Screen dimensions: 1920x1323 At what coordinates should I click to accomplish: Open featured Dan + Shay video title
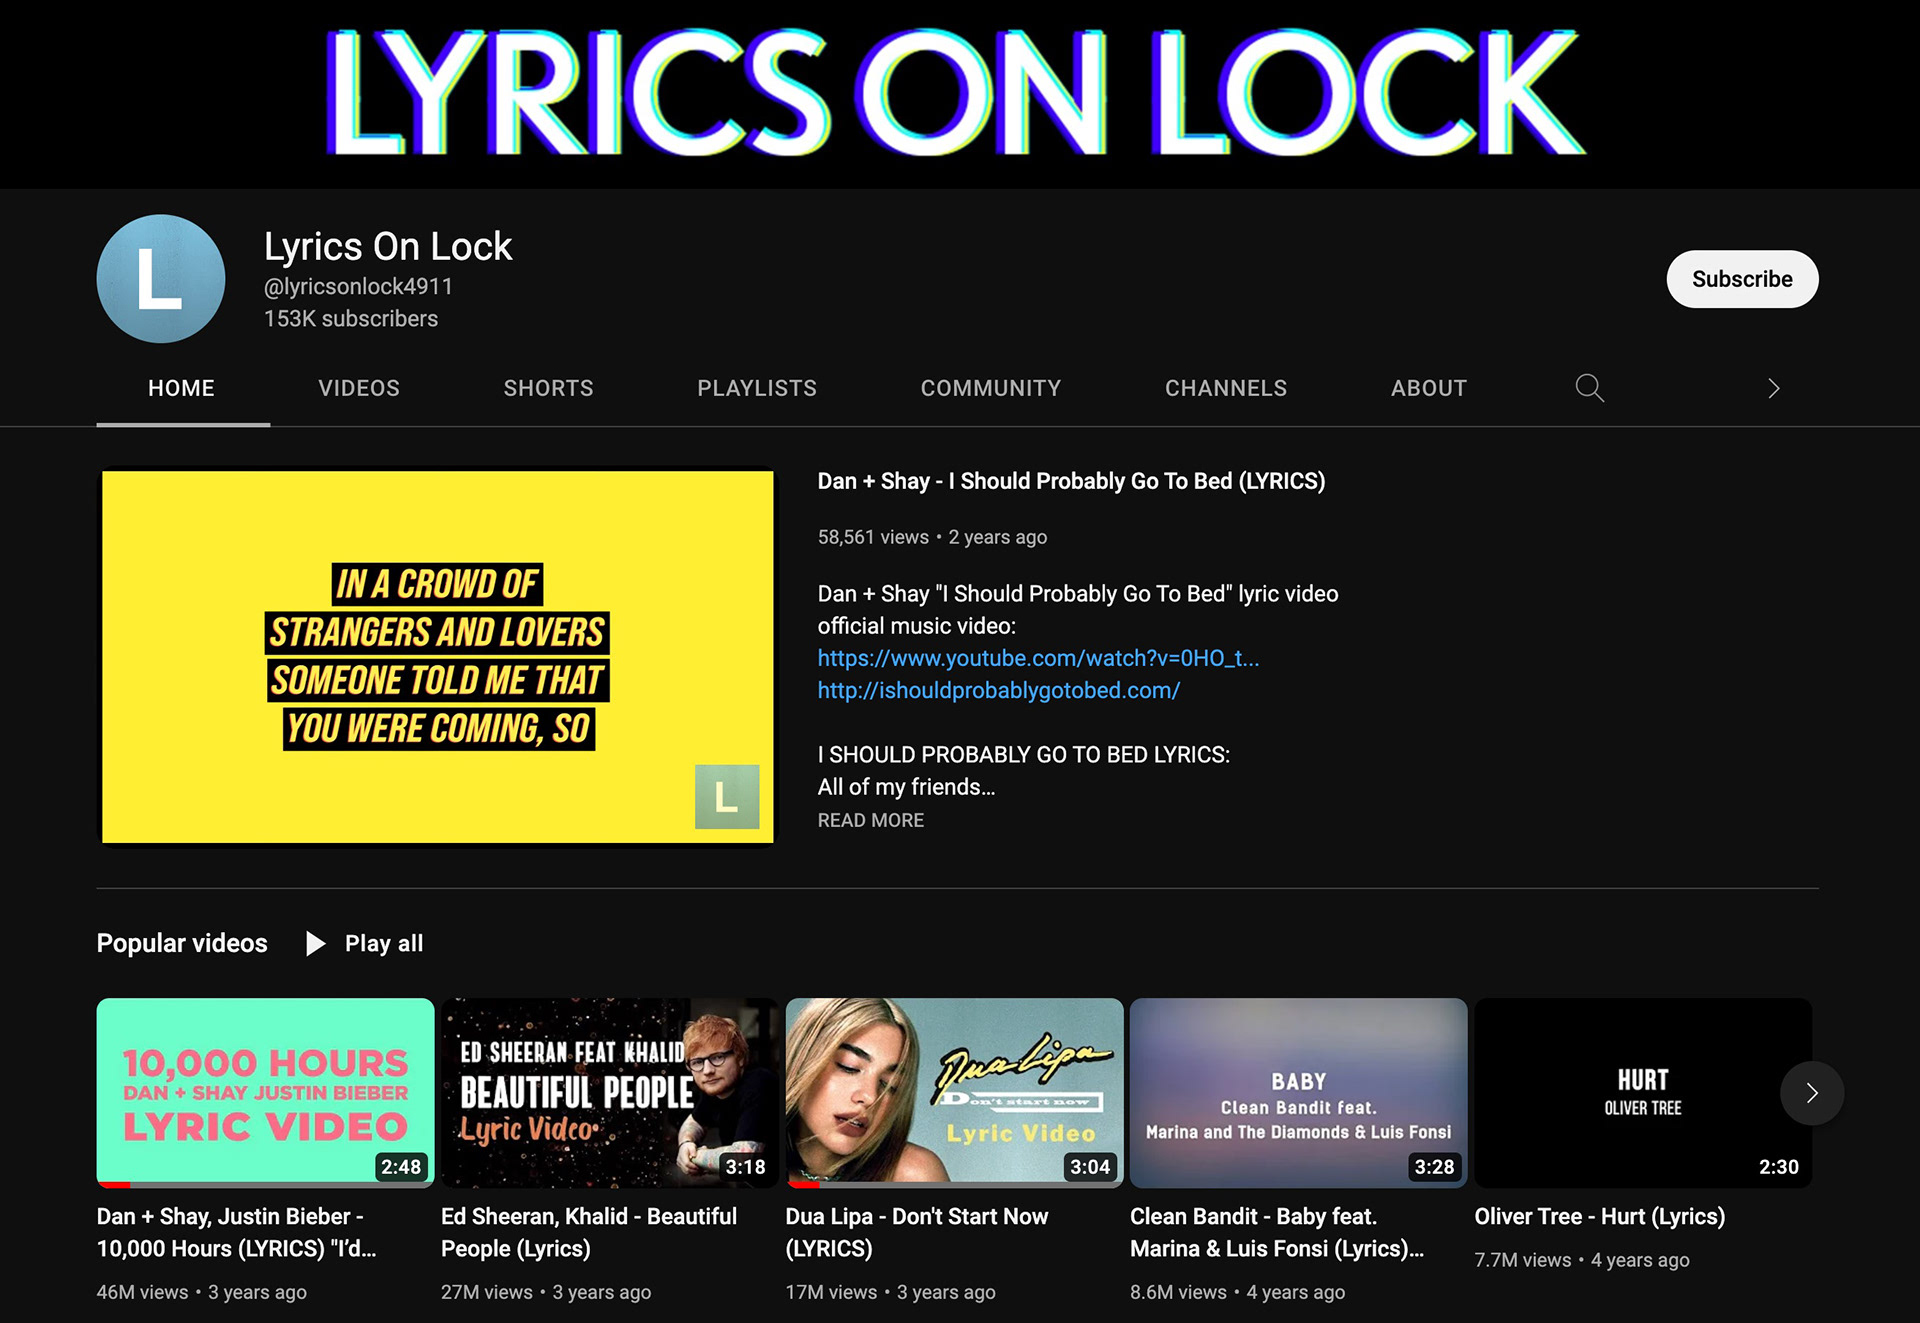pyautogui.click(x=1071, y=481)
